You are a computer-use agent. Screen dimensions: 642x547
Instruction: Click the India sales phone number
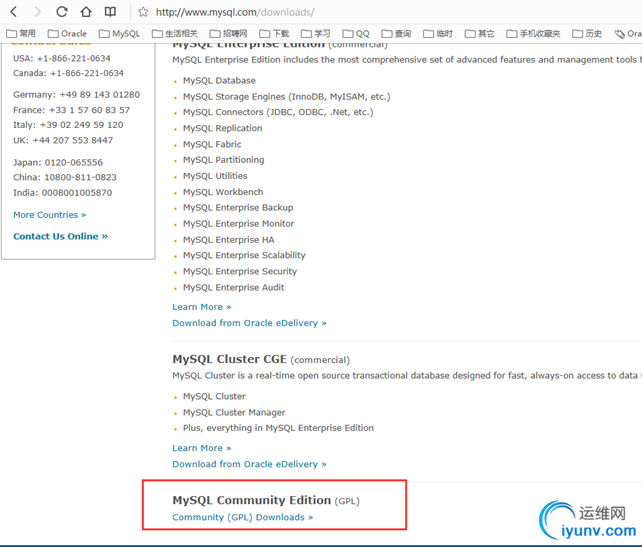pos(77,193)
